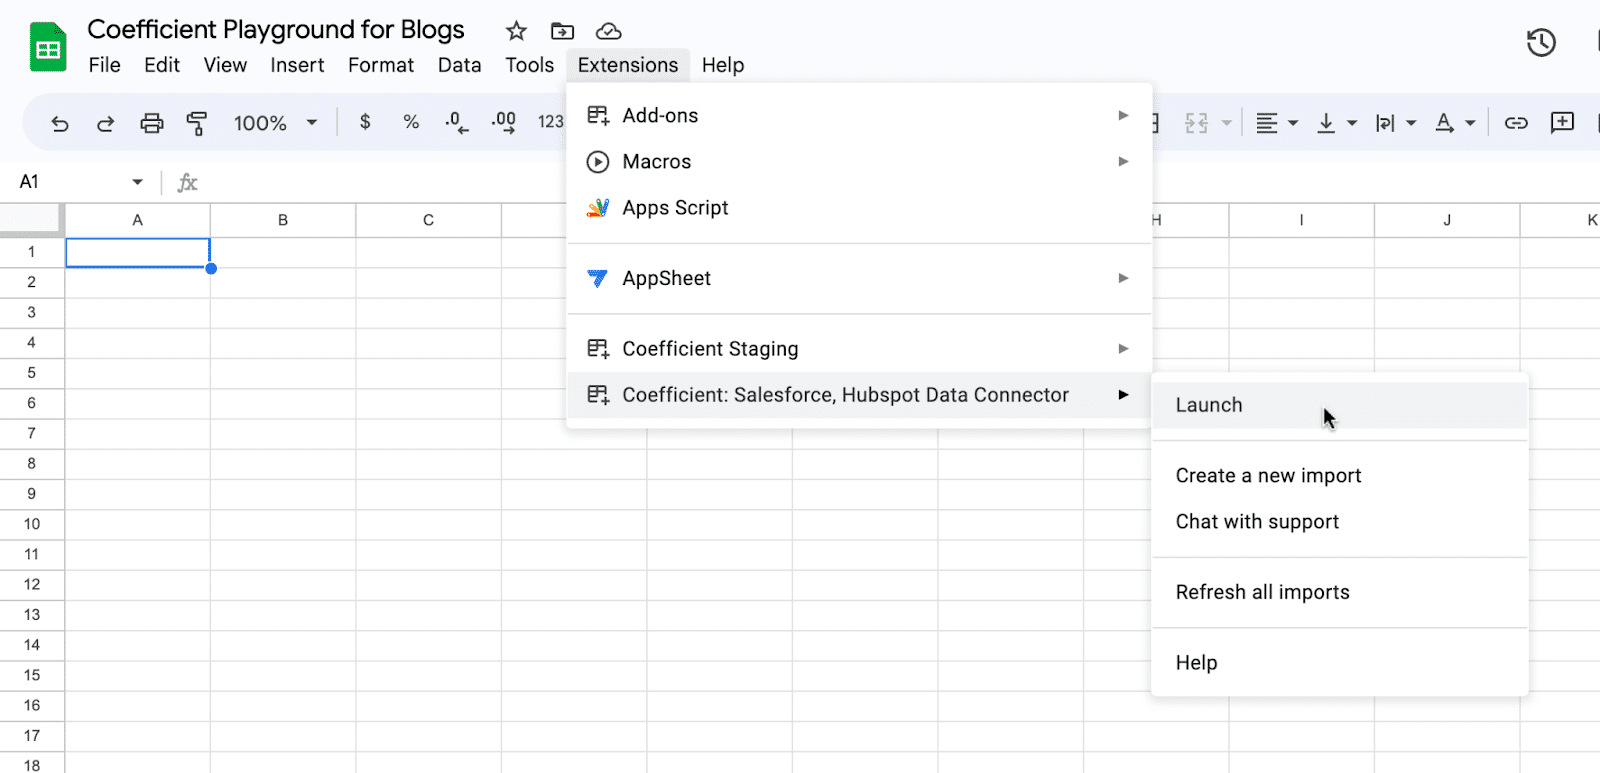The width and height of the screenshot is (1600, 773).
Task: Open the horizontal align dropdown
Action: pyautogui.click(x=1276, y=123)
